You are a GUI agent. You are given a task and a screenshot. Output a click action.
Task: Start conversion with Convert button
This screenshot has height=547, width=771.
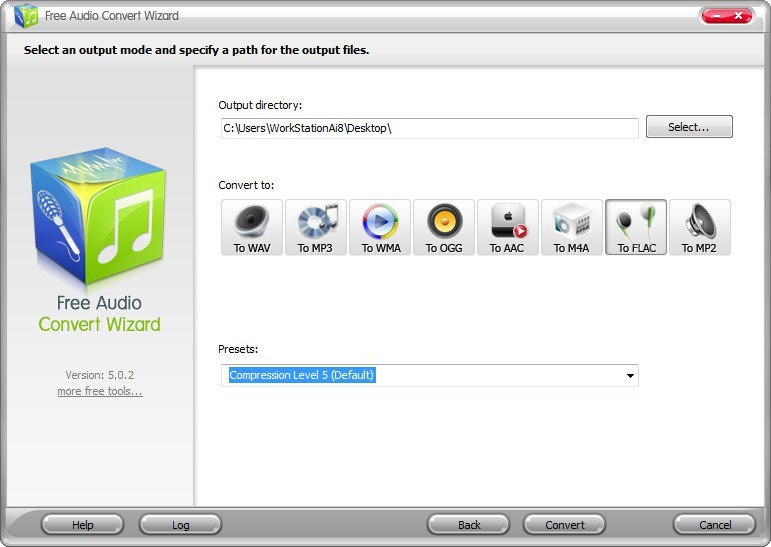pos(564,525)
